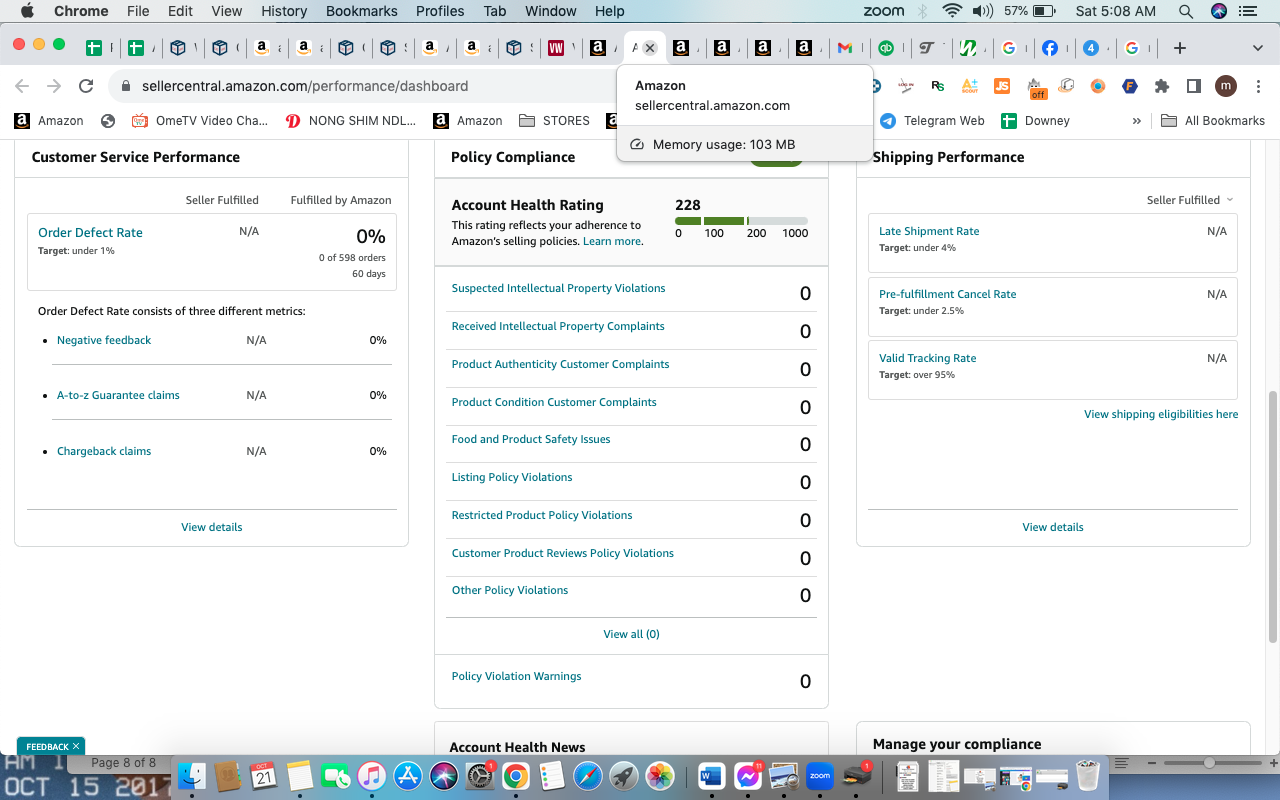
Task: Toggle the Chrome side panel
Action: click(x=1194, y=86)
